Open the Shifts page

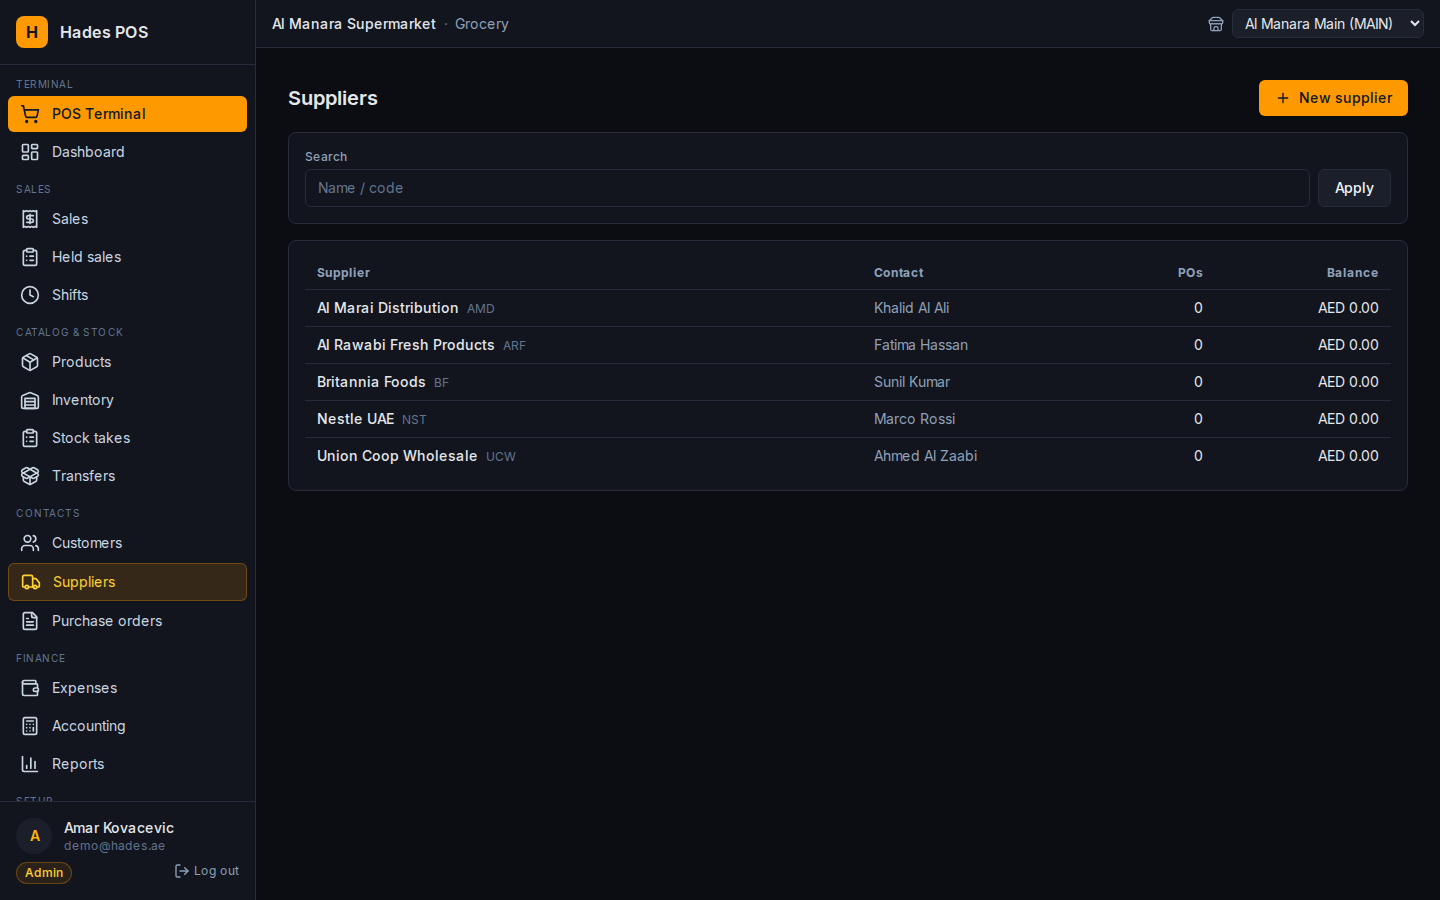[127, 295]
